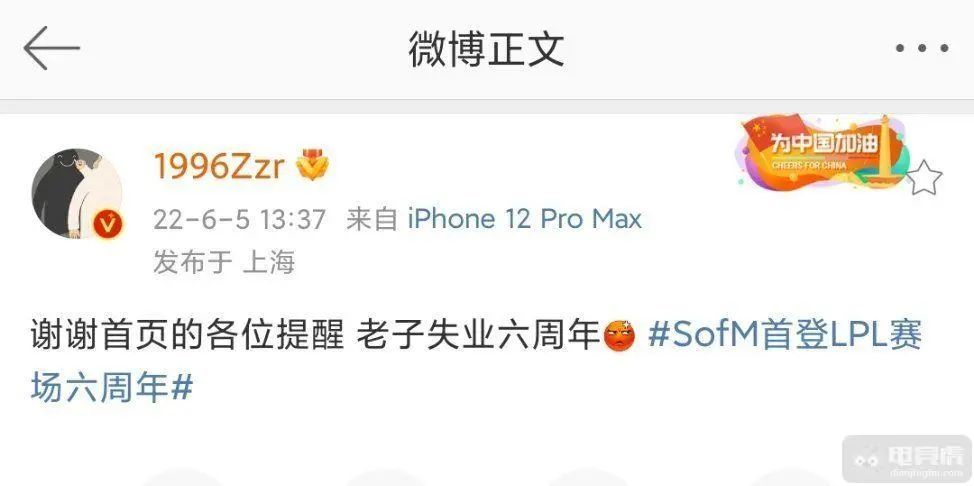
Task: Tap the membership badge beside 1996Zzr
Action: click(x=313, y=165)
